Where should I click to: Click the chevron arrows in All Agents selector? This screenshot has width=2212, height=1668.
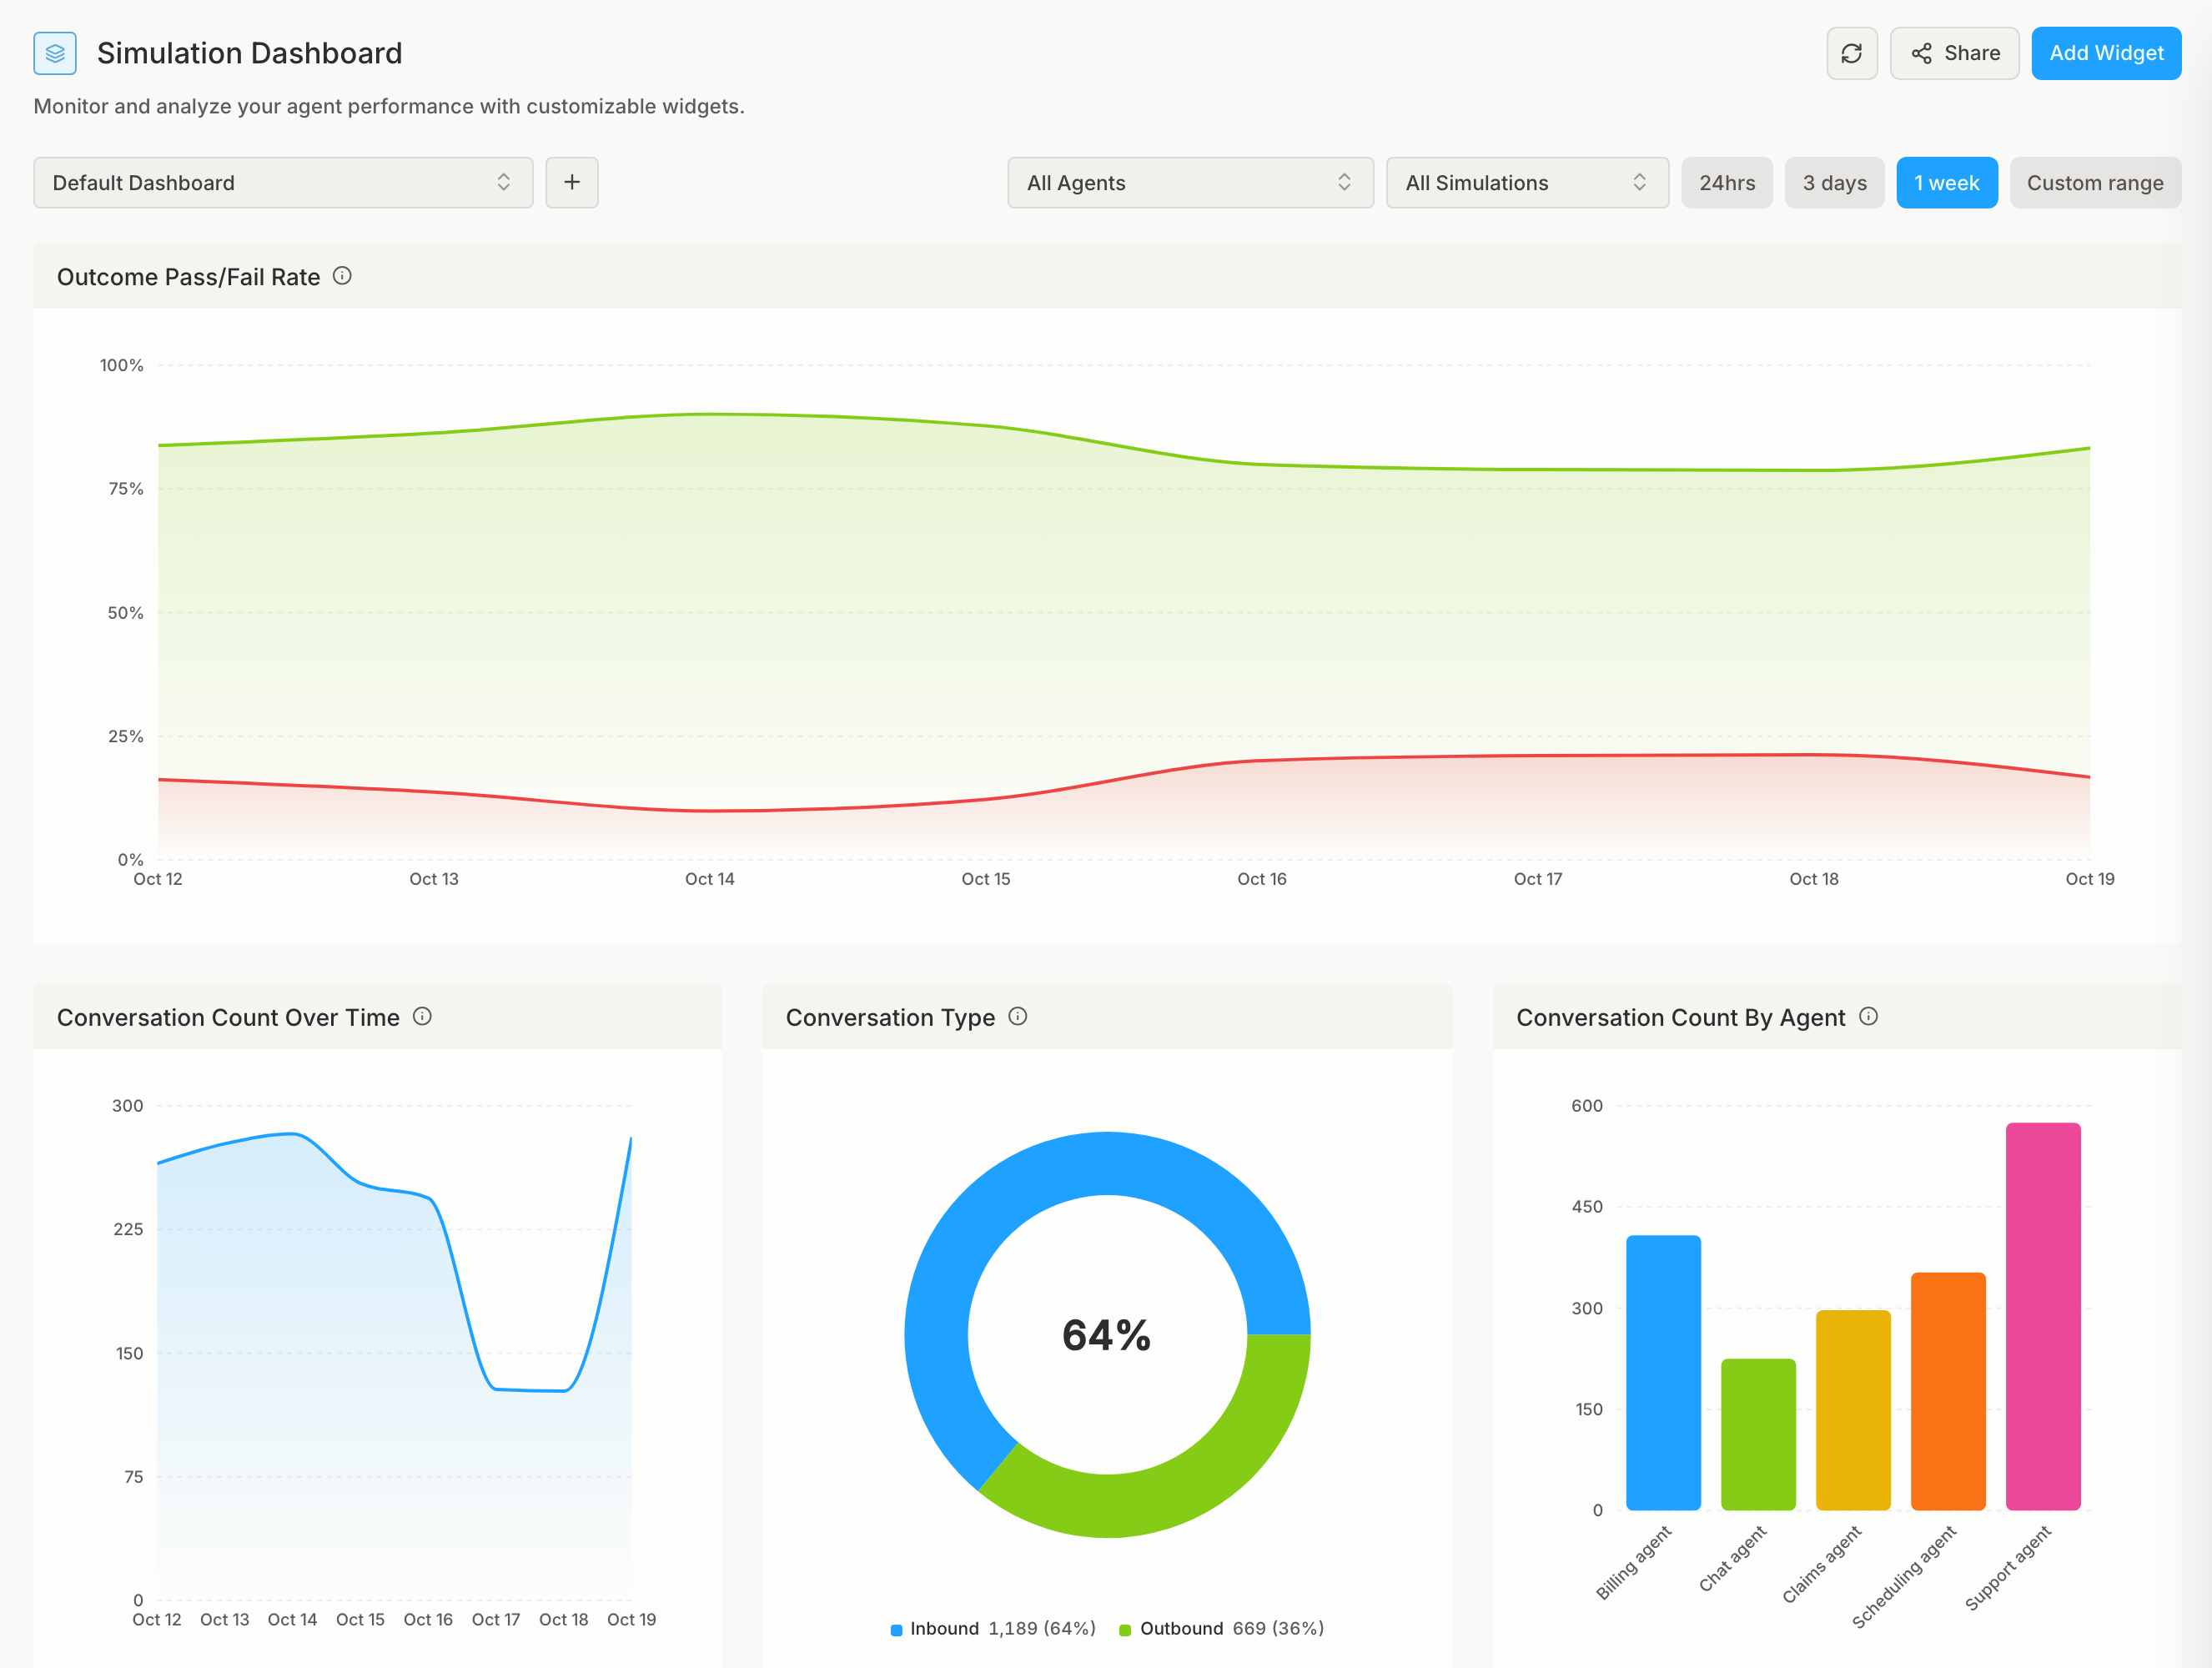click(x=1344, y=182)
